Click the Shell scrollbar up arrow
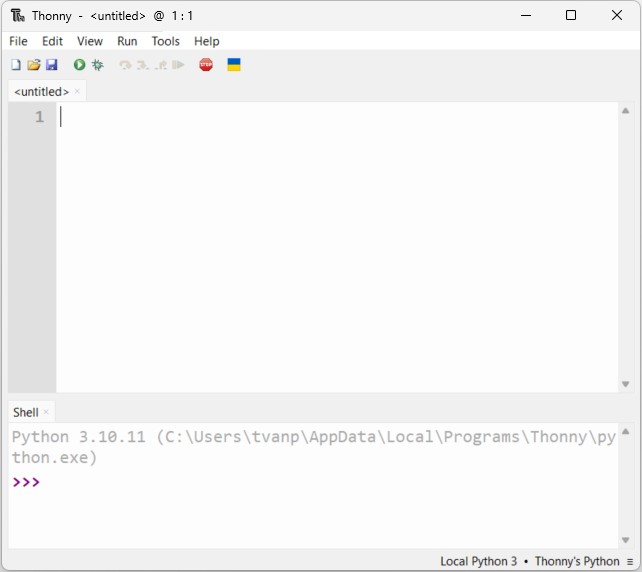 click(x=625, y=431)
